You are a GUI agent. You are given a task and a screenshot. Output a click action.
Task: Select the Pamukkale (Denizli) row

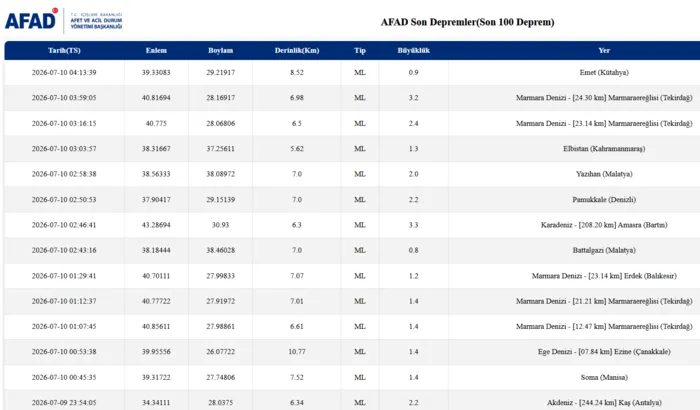tap(352, 200)
